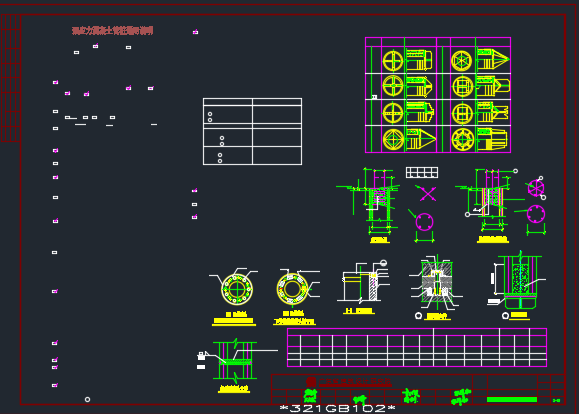Click the small white circle near sheet bottom-left
579x414 pixels.
[x=88, y=400]
